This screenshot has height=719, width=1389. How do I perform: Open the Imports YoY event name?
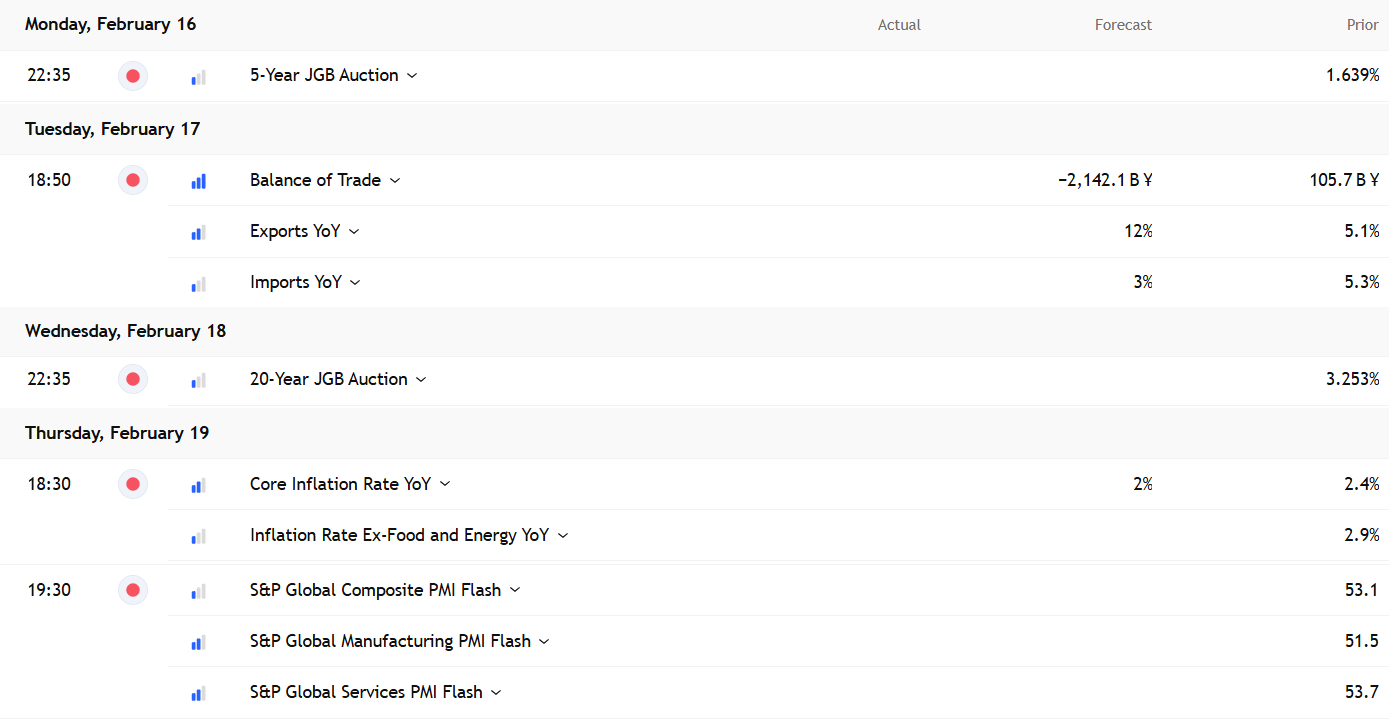point(295,283)
